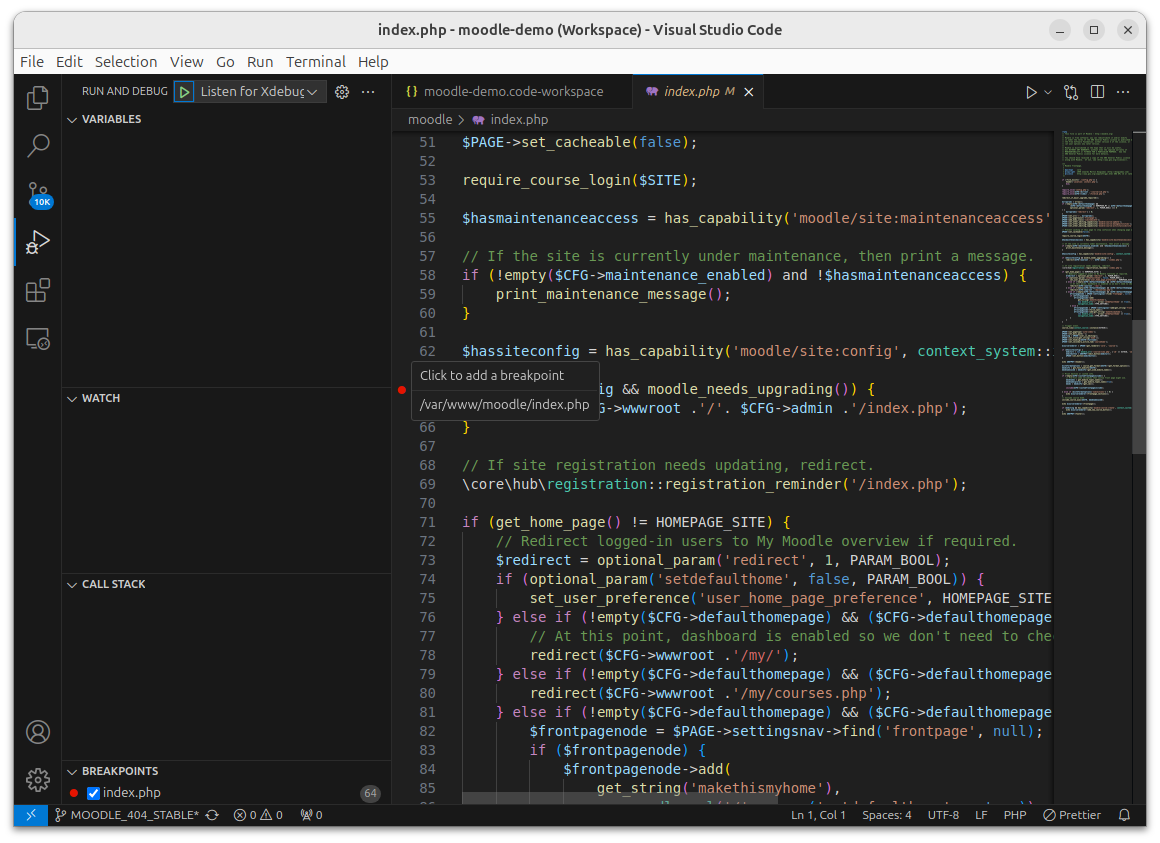Open launch.json via debug gear icon
The width and height of the screenshot is (1160, 843).
coord(342,92)
